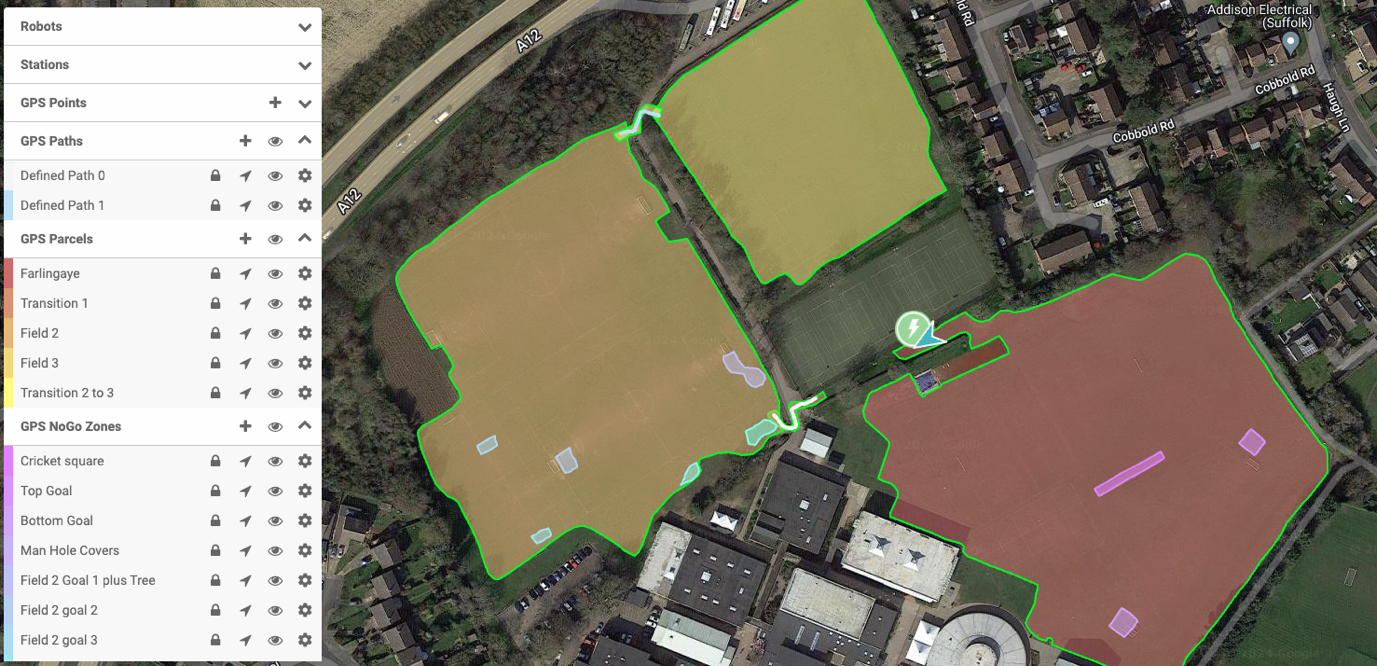
Task: Select the Transition 2 to 3 entry
Action: 67,393
